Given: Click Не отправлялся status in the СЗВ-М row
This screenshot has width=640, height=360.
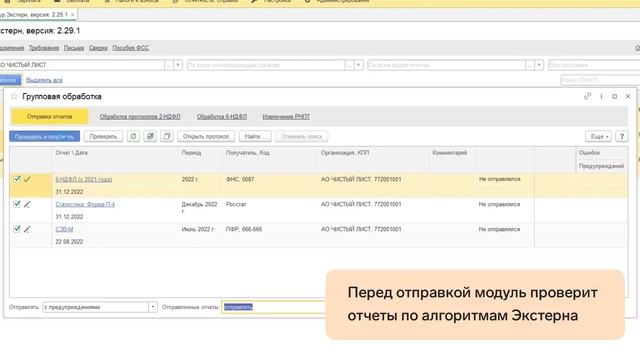Looking at the screenshot, I should [x=499, y=229].
